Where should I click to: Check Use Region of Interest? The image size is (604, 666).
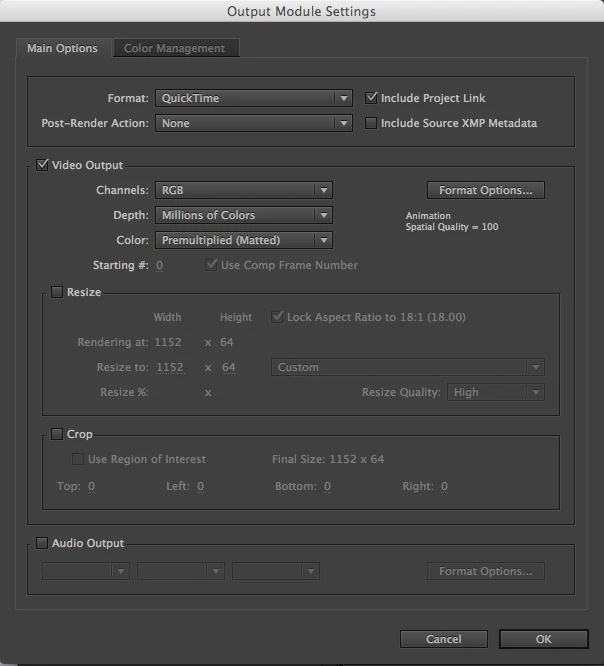click(x=78, y=459)
